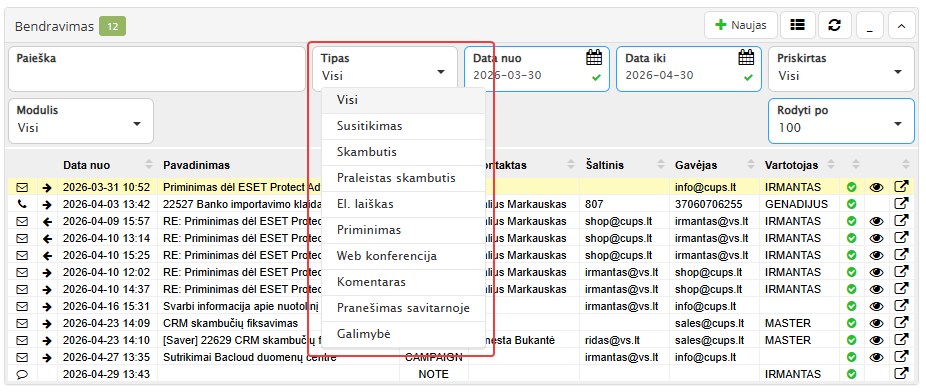Select Priminimas type option
The image size is (926, 392).
pos(403,230)
